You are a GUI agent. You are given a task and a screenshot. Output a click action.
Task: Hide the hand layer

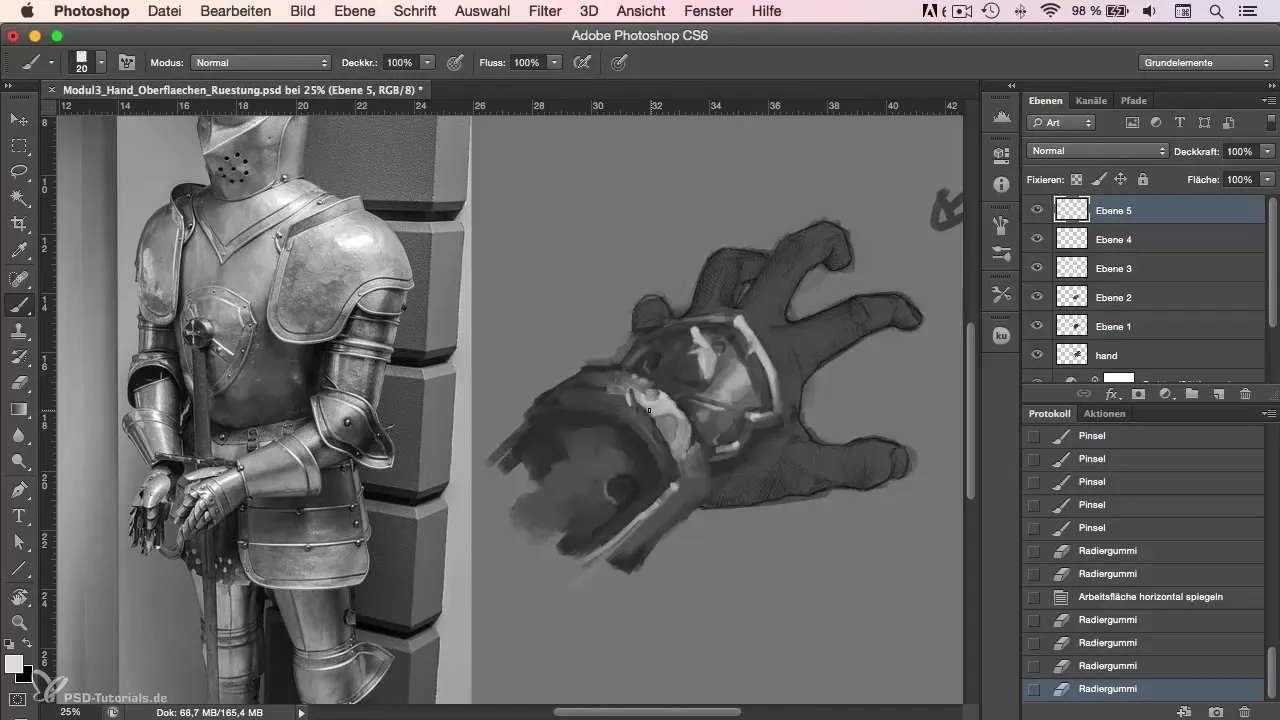coord(1037,355)
